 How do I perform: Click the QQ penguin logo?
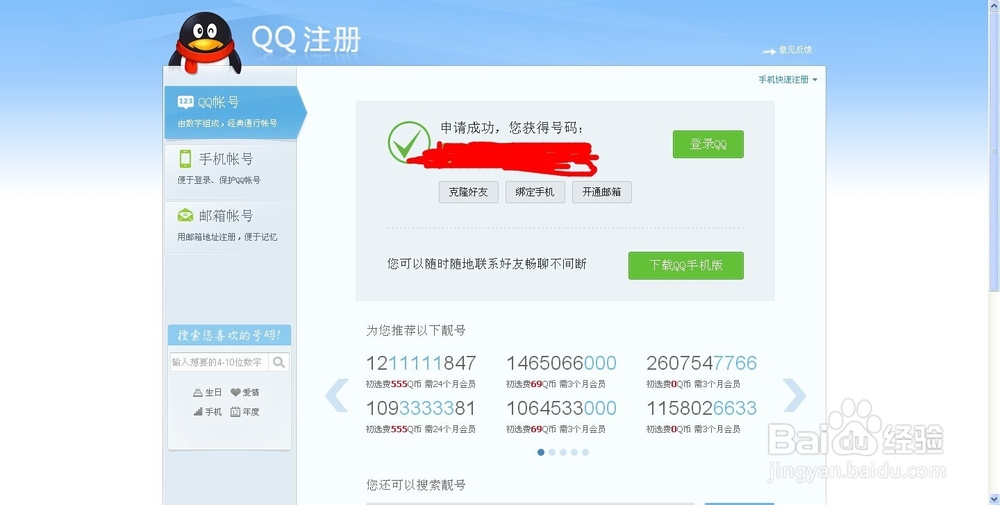pyautogui.click(x=205, y=42)
